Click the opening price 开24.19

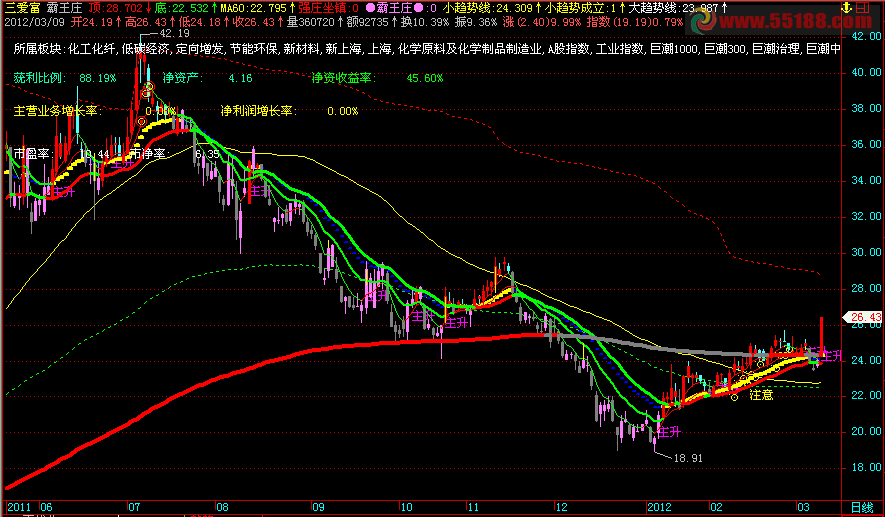pos(91,23)
